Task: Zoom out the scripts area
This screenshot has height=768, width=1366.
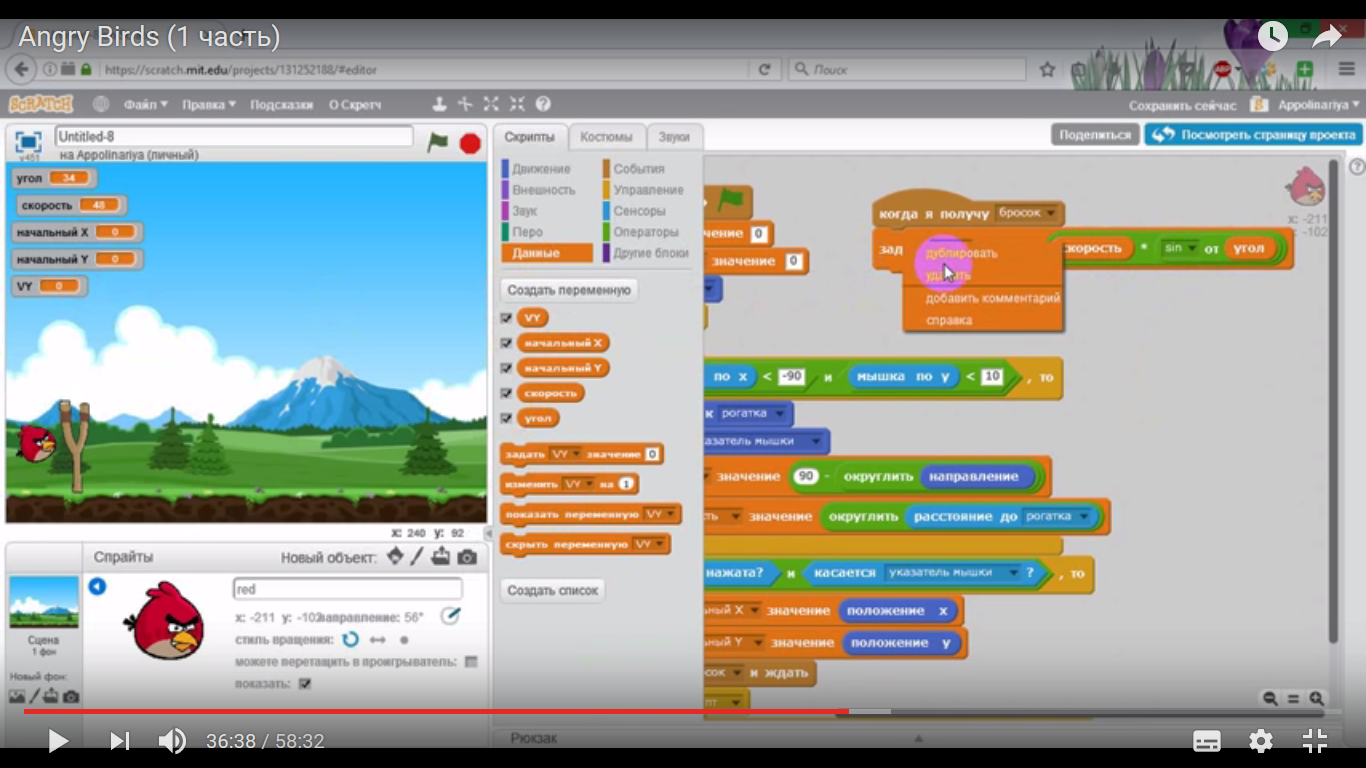Action: click(1270, 699)
